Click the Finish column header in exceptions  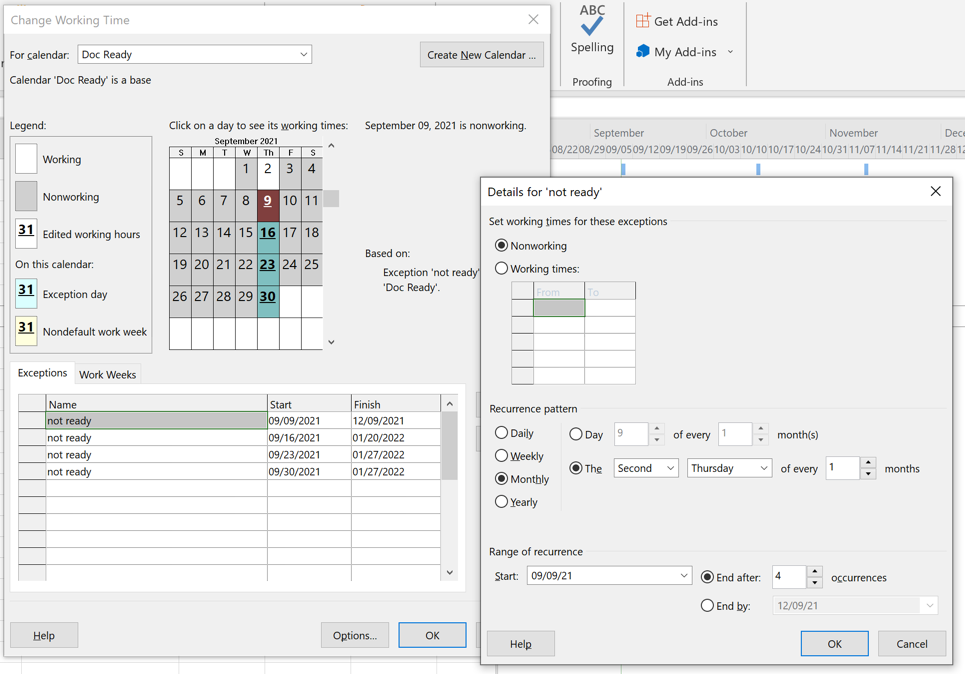click(x=396, y=404)
